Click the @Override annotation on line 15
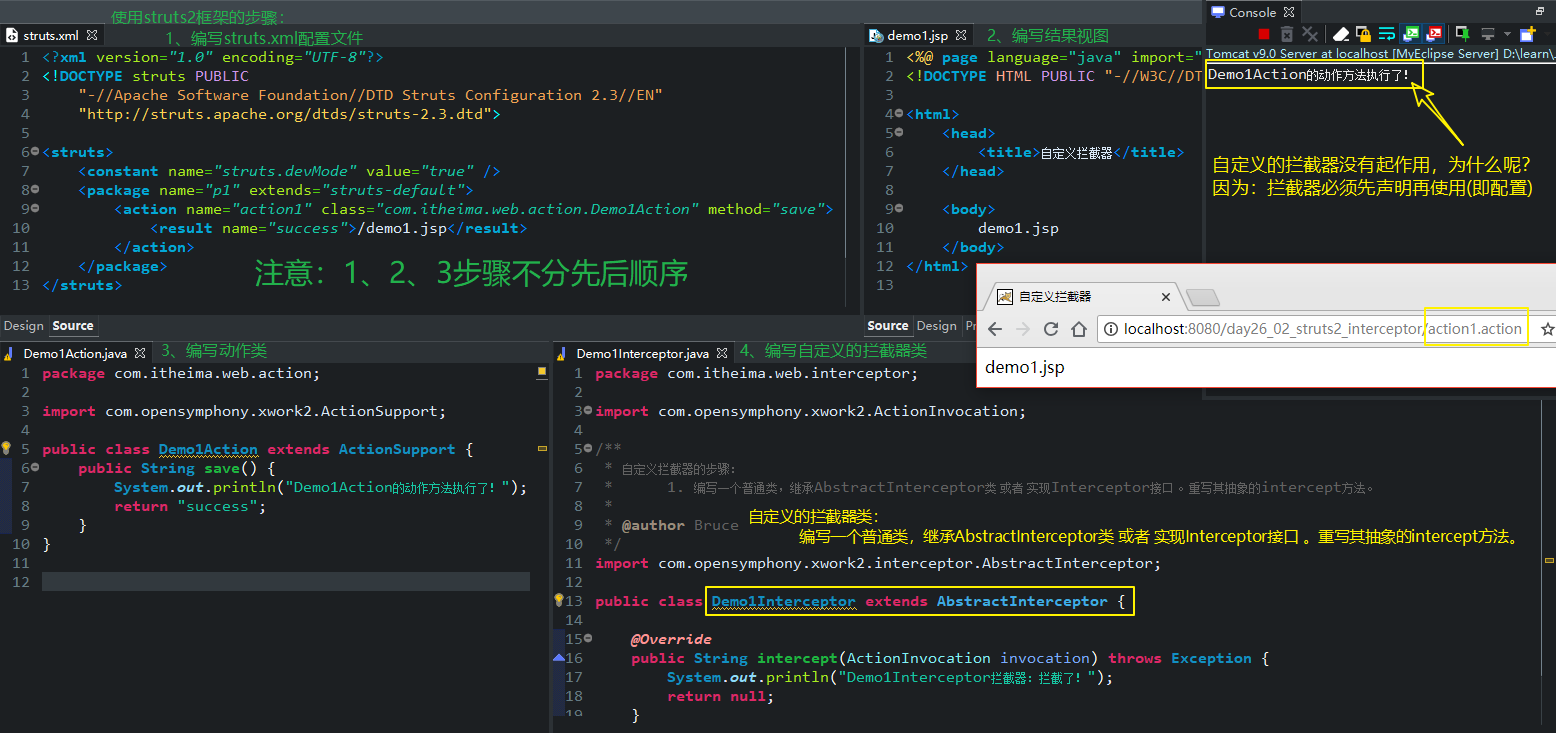The height and width of the screenshot is (733, 1556). 671,639
